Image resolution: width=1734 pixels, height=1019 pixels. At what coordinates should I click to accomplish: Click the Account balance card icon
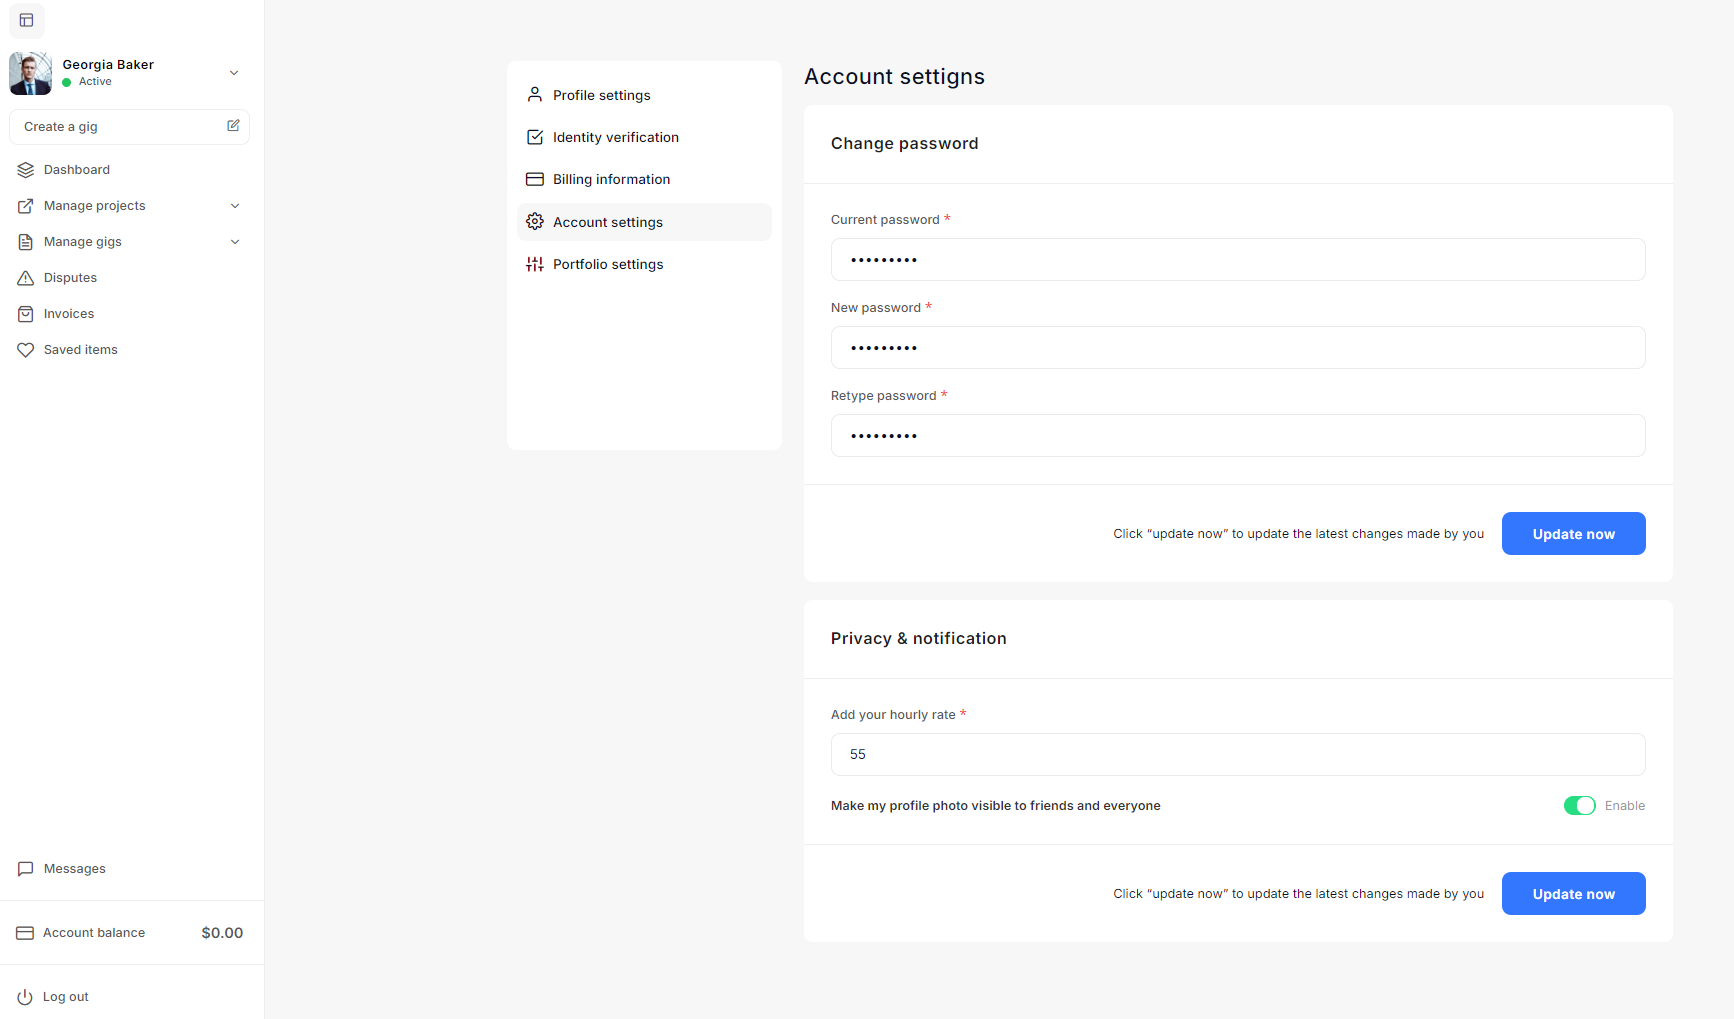click(x=25, y=933)
